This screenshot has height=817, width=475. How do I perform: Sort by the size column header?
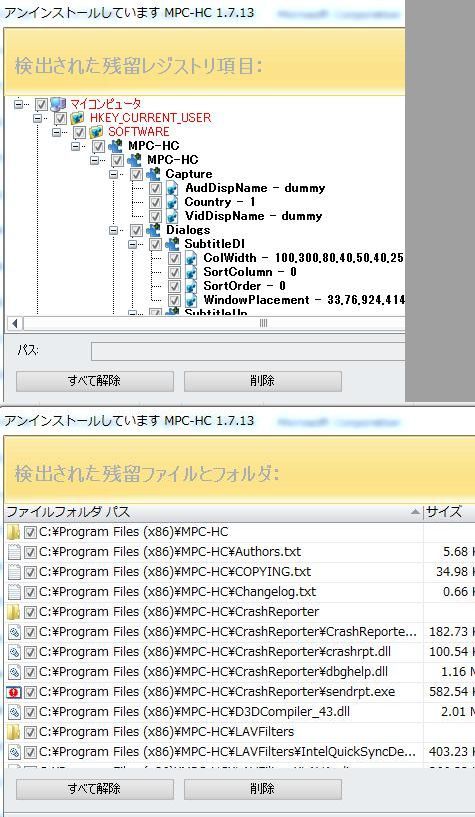tap(449, 512)
